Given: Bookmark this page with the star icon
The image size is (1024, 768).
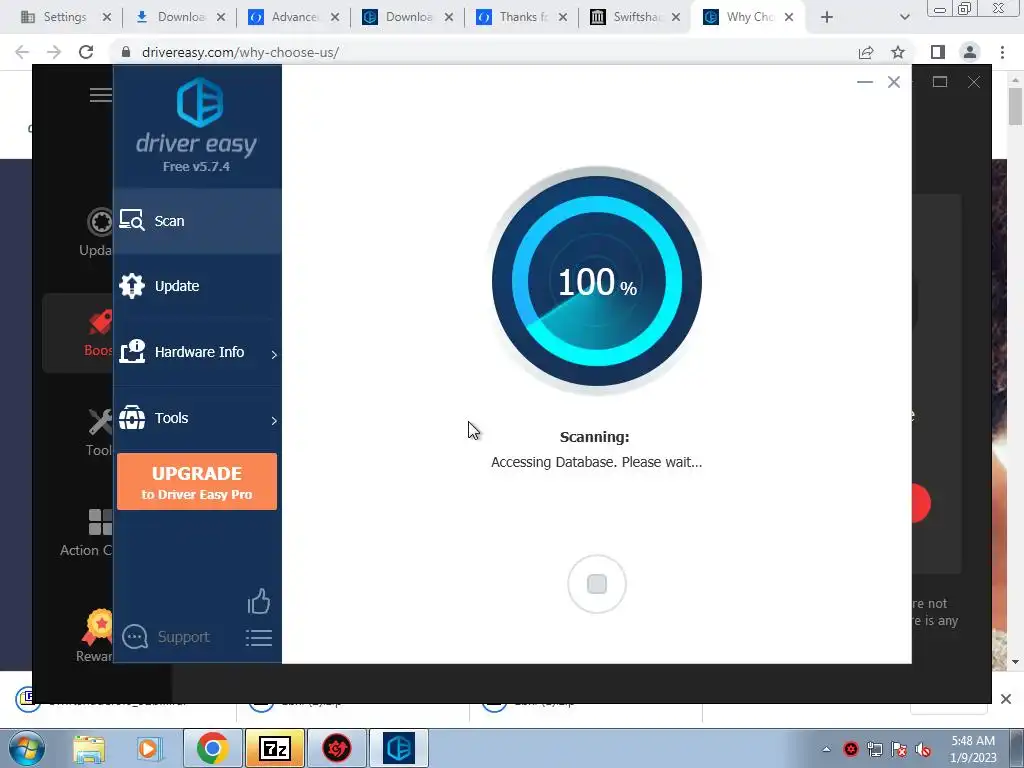Looking at the screenshot, I should pyautogui.click(x=898, y=52).
